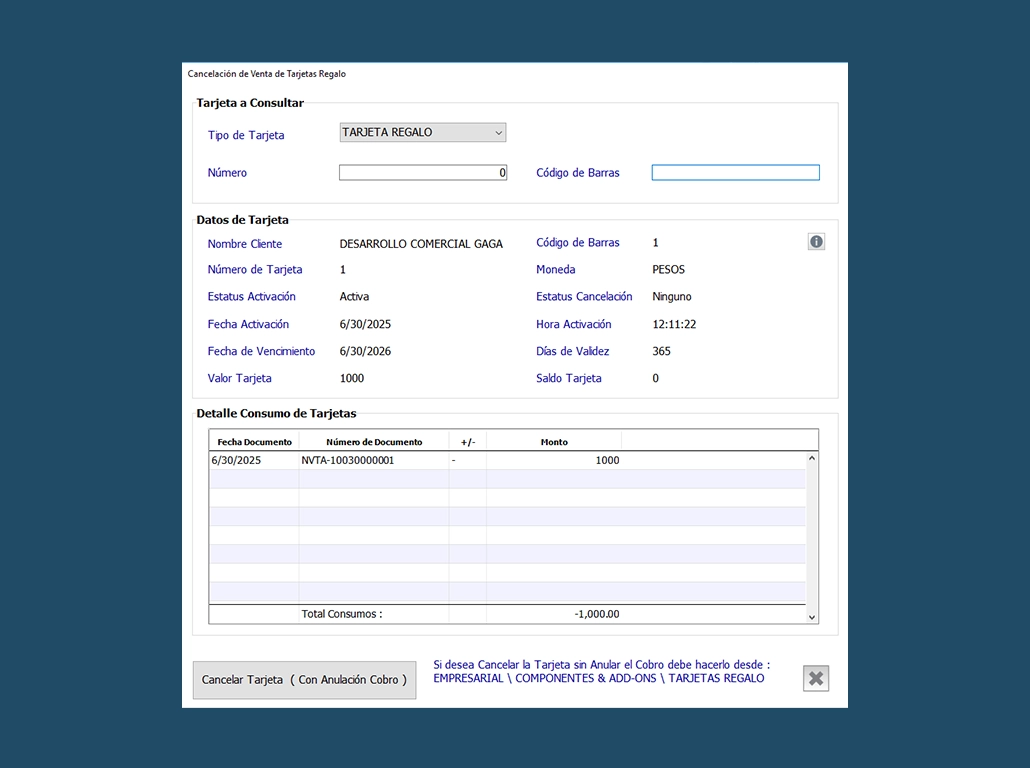
Task: Click the Código de Barras text box
Action: [735, 173]
